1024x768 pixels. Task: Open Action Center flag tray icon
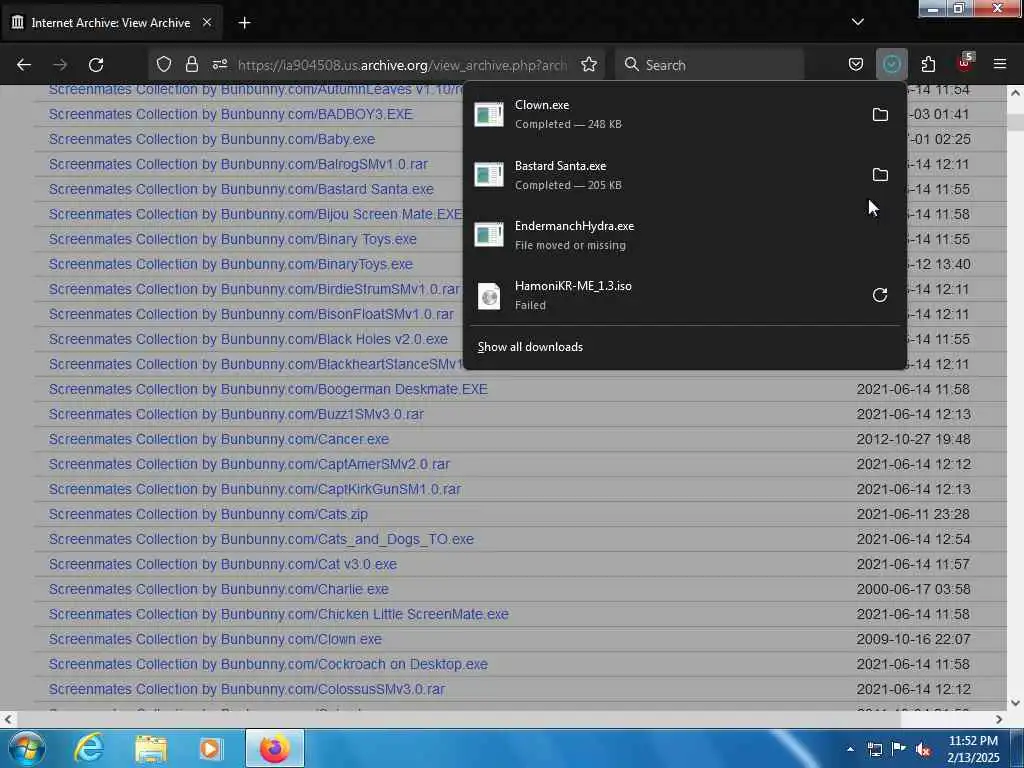click(x=898, y=749)
